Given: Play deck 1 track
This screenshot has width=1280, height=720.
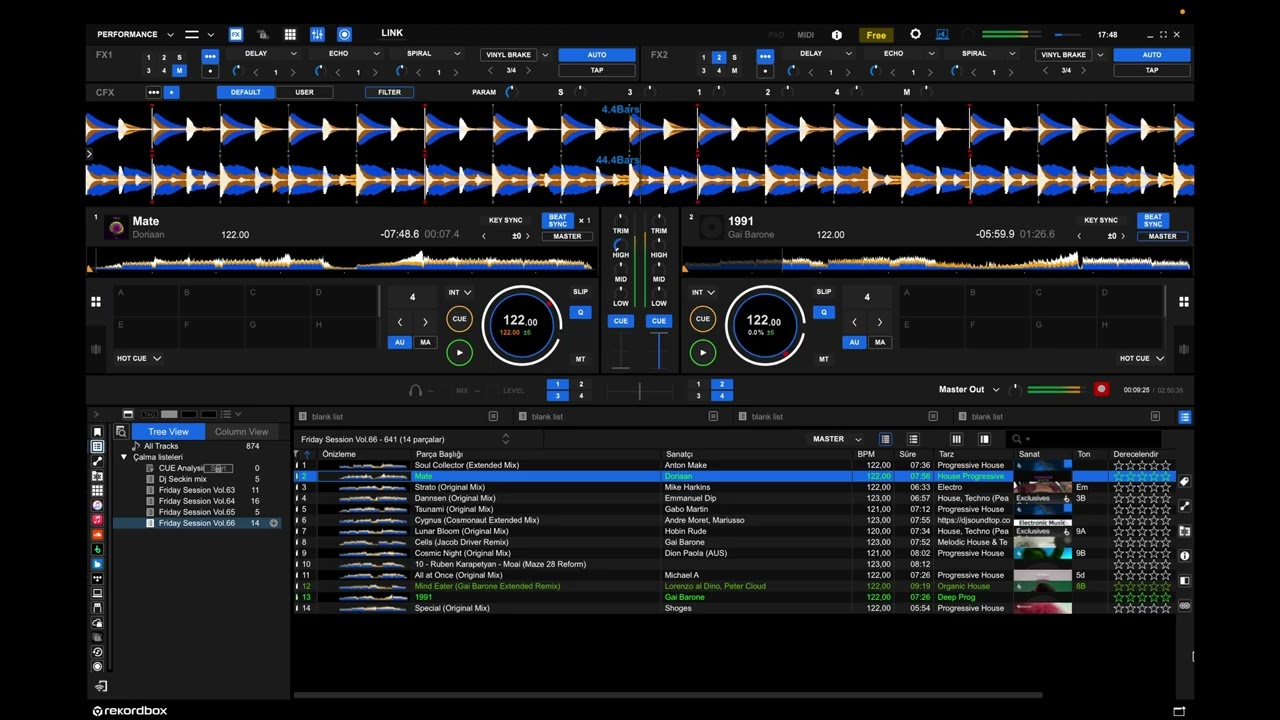Looking at the screenshot, I should point(459,352).
